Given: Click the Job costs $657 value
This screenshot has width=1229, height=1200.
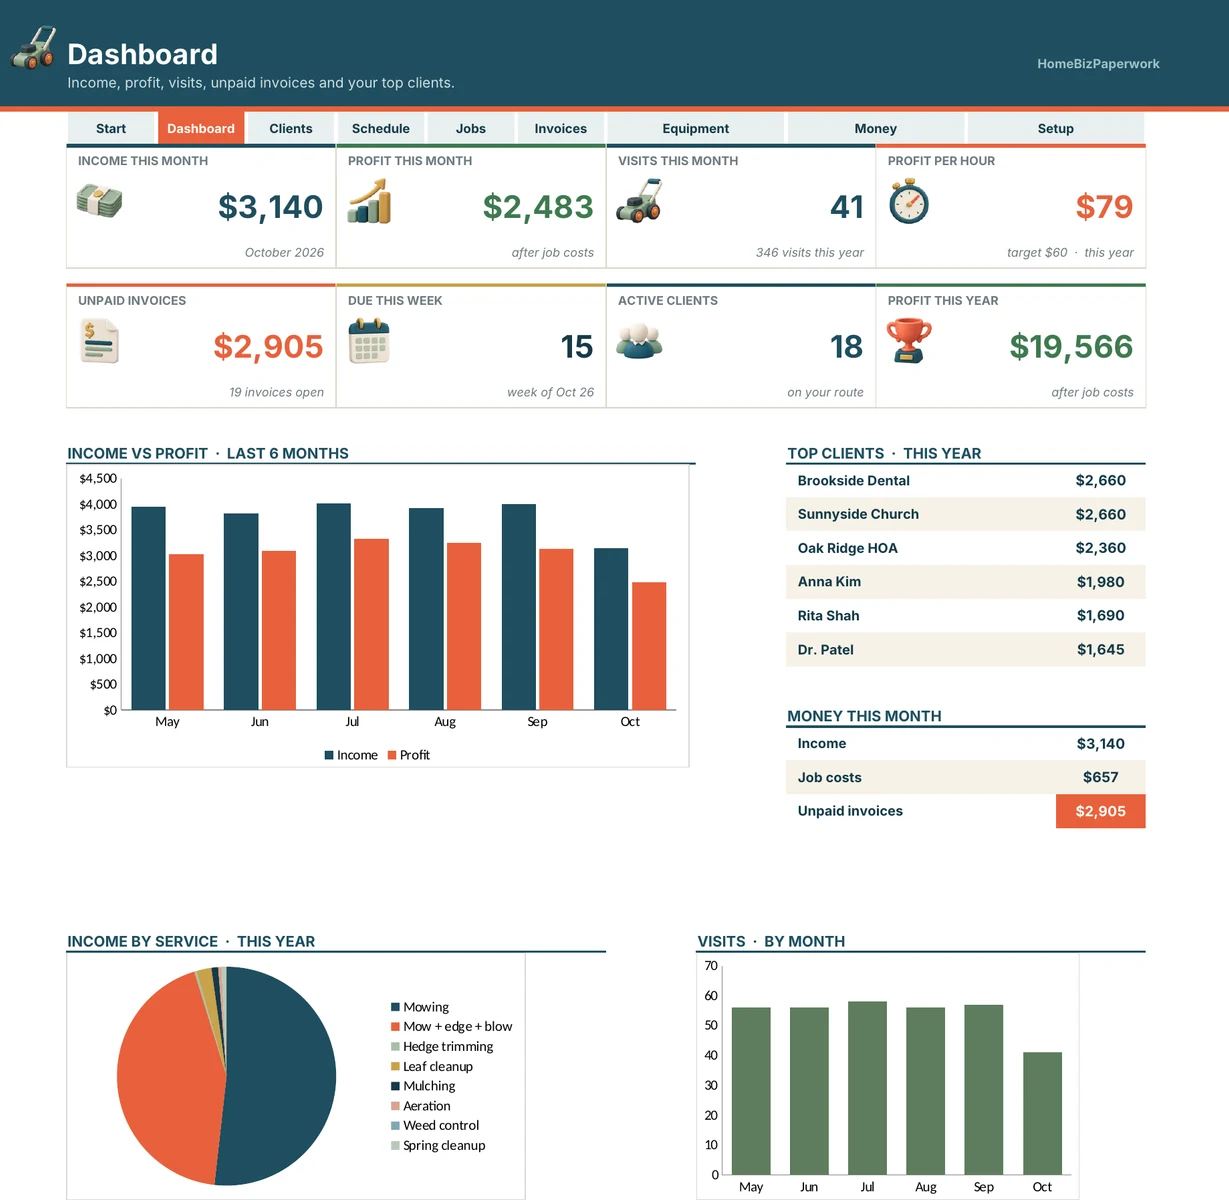Looking at the screenshot, I should pos(1100,777).
